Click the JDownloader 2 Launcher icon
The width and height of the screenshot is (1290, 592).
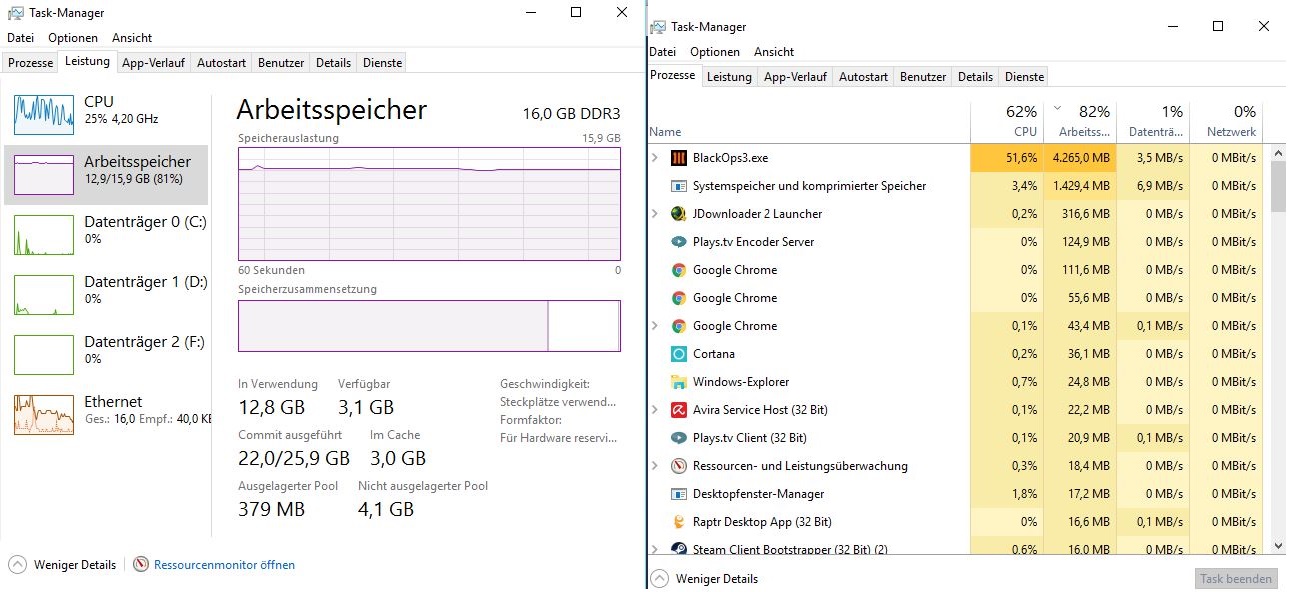pyautogui.click(x=678, y=214)
